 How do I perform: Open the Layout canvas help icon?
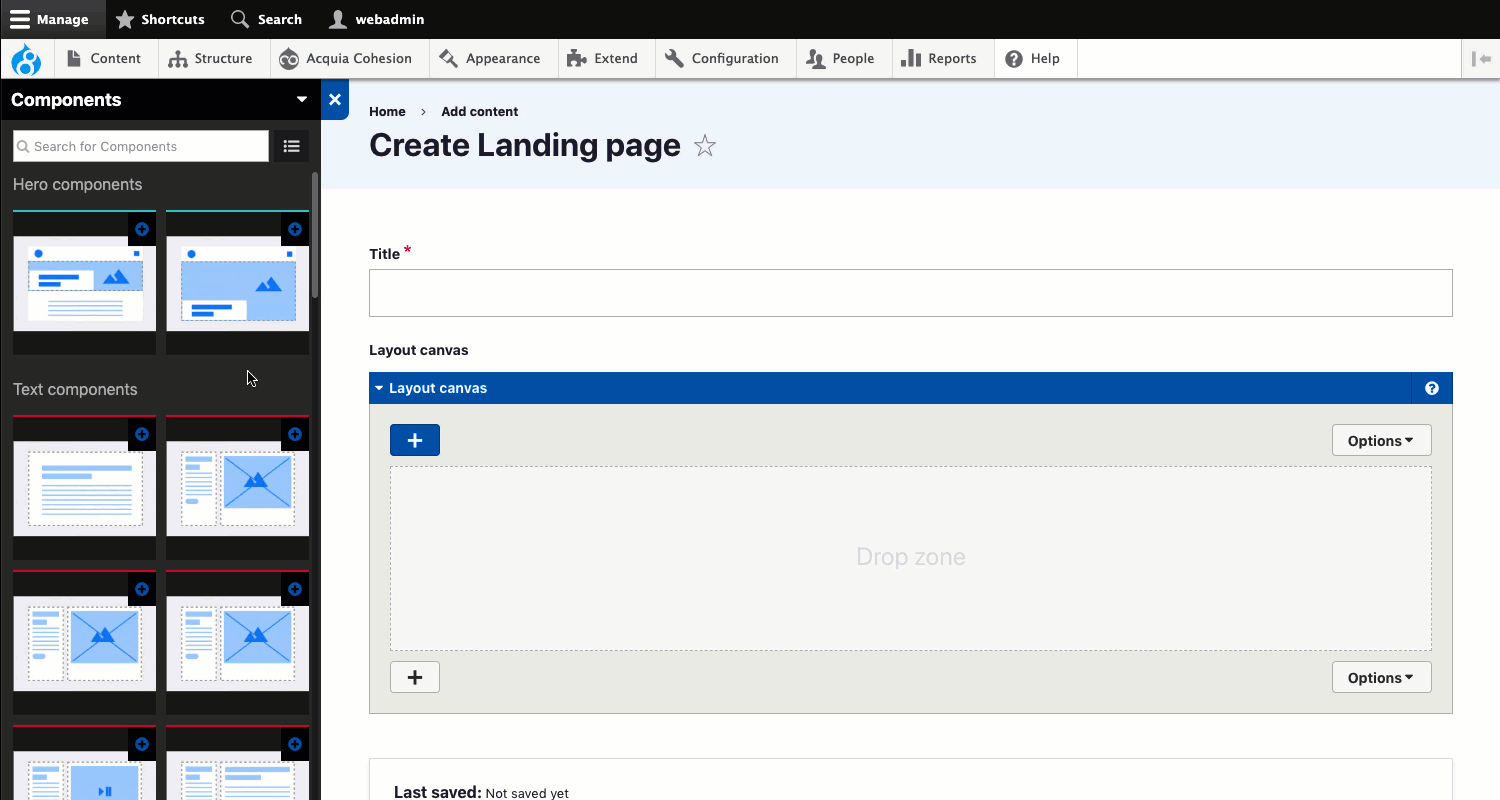coord(1432,388)
